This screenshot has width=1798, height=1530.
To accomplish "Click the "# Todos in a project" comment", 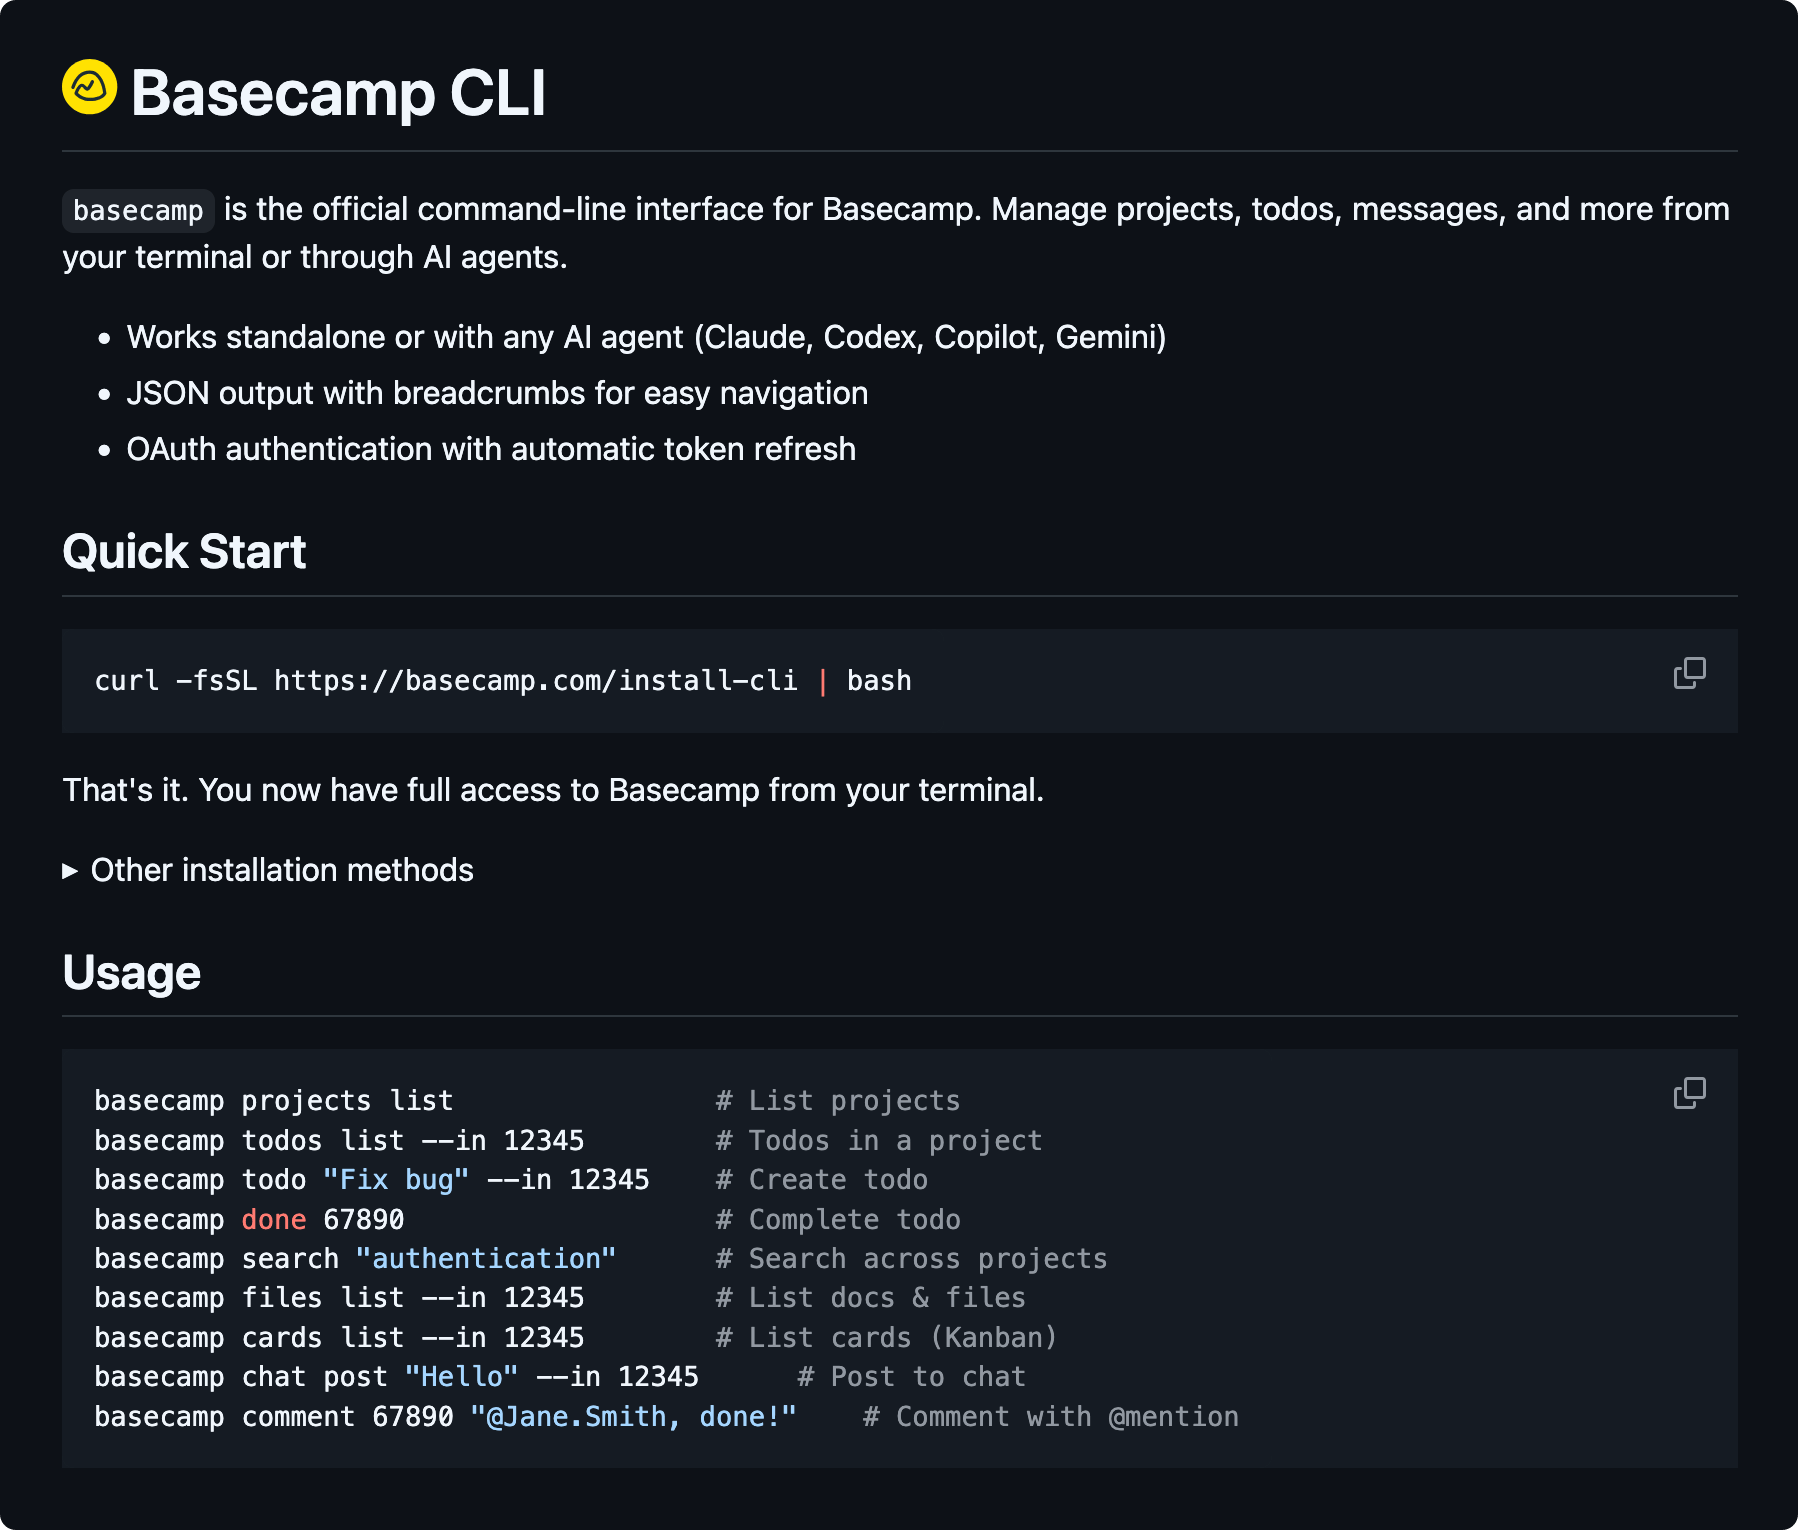I will point(879,1140).
